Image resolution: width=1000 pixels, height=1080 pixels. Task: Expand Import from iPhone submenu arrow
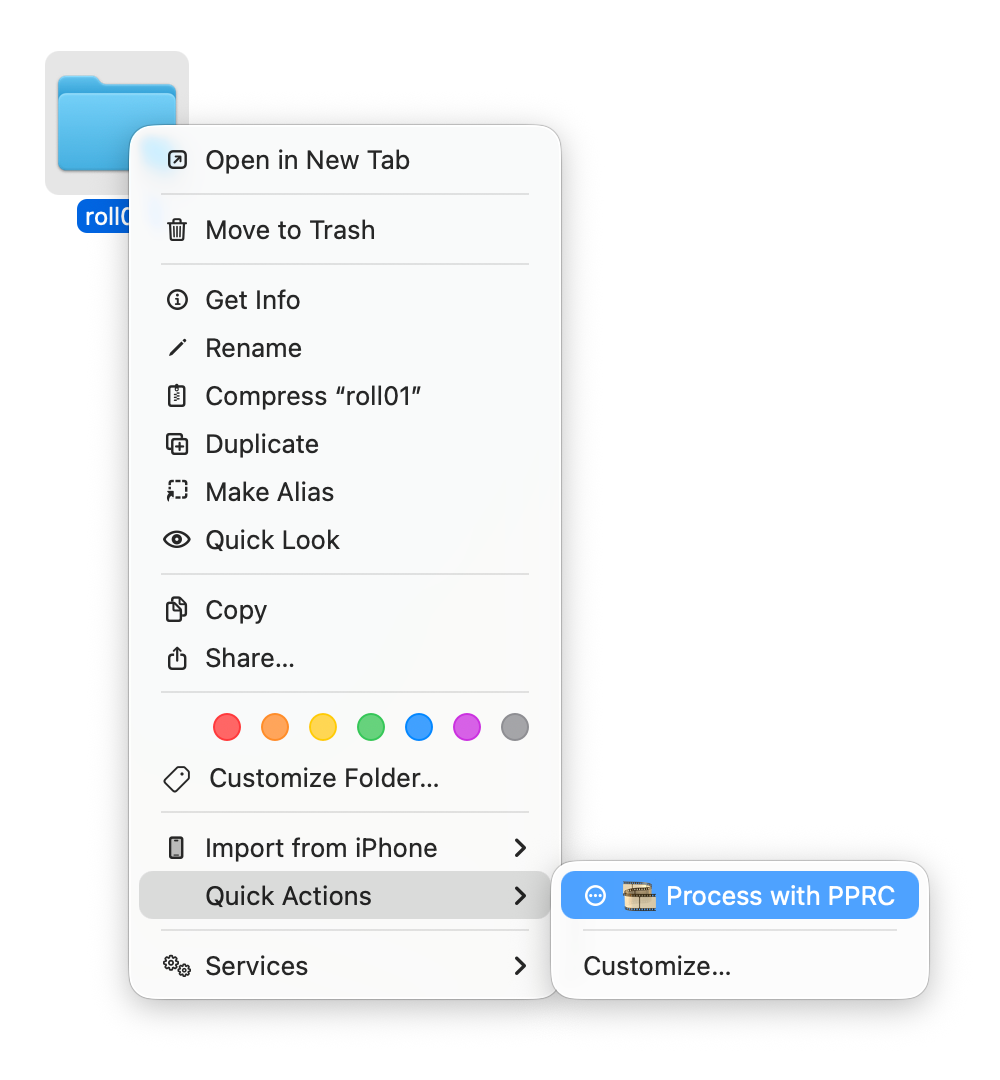click(x=521, y=848)
